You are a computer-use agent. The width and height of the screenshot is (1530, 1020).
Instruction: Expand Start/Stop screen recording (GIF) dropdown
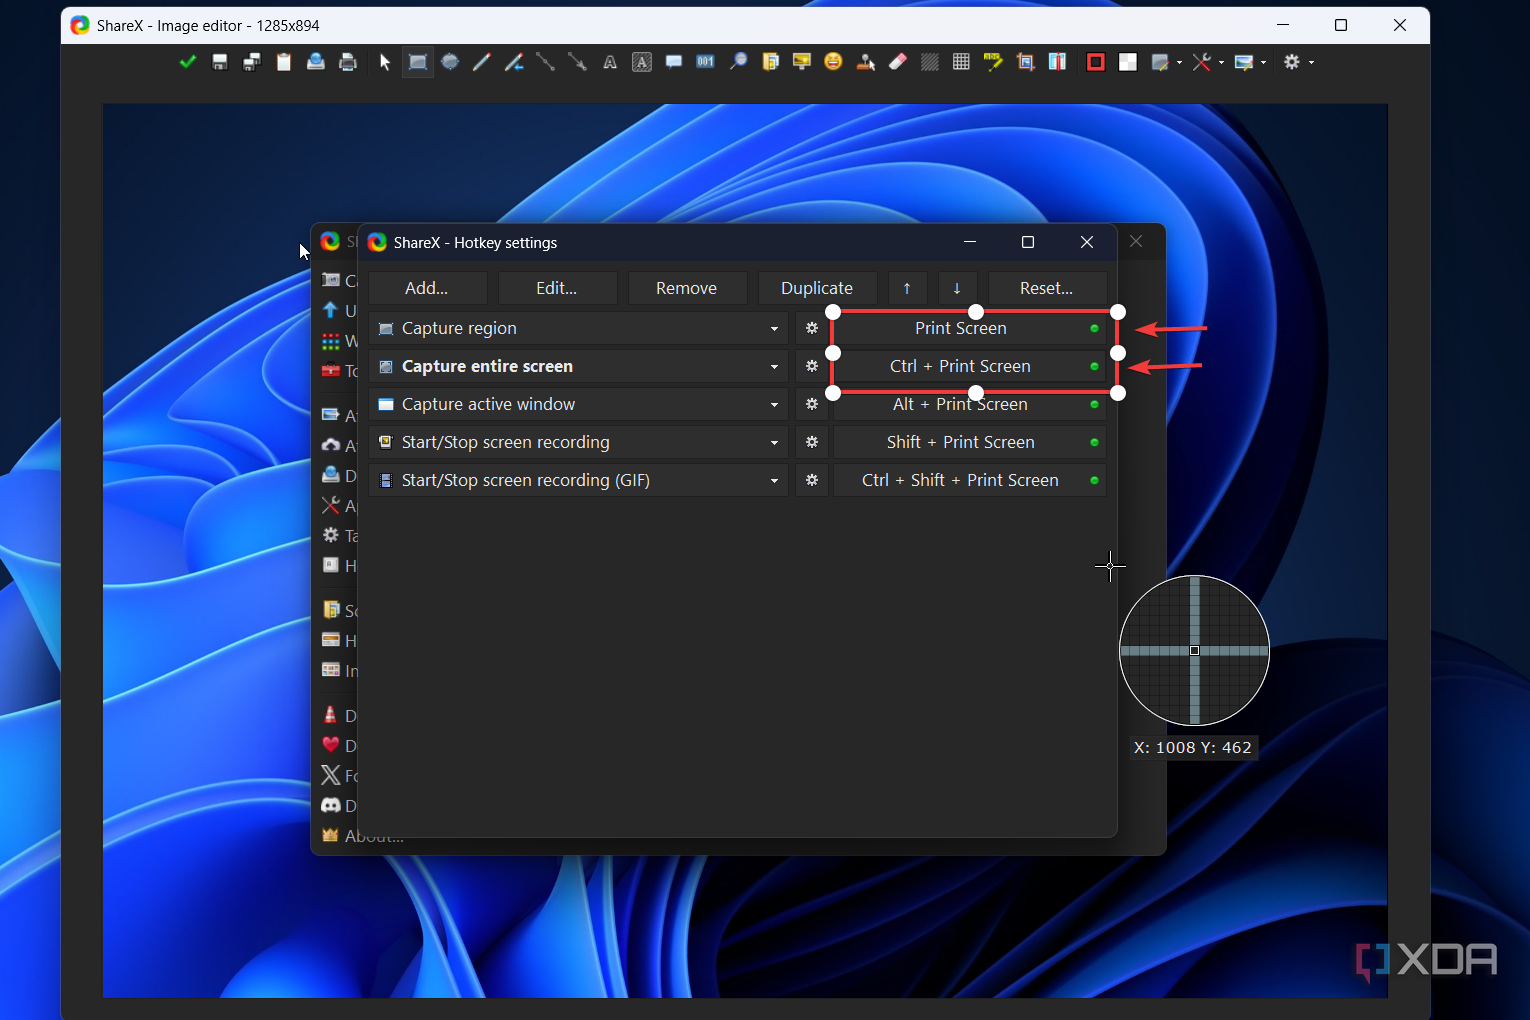(x=774, y=481)
